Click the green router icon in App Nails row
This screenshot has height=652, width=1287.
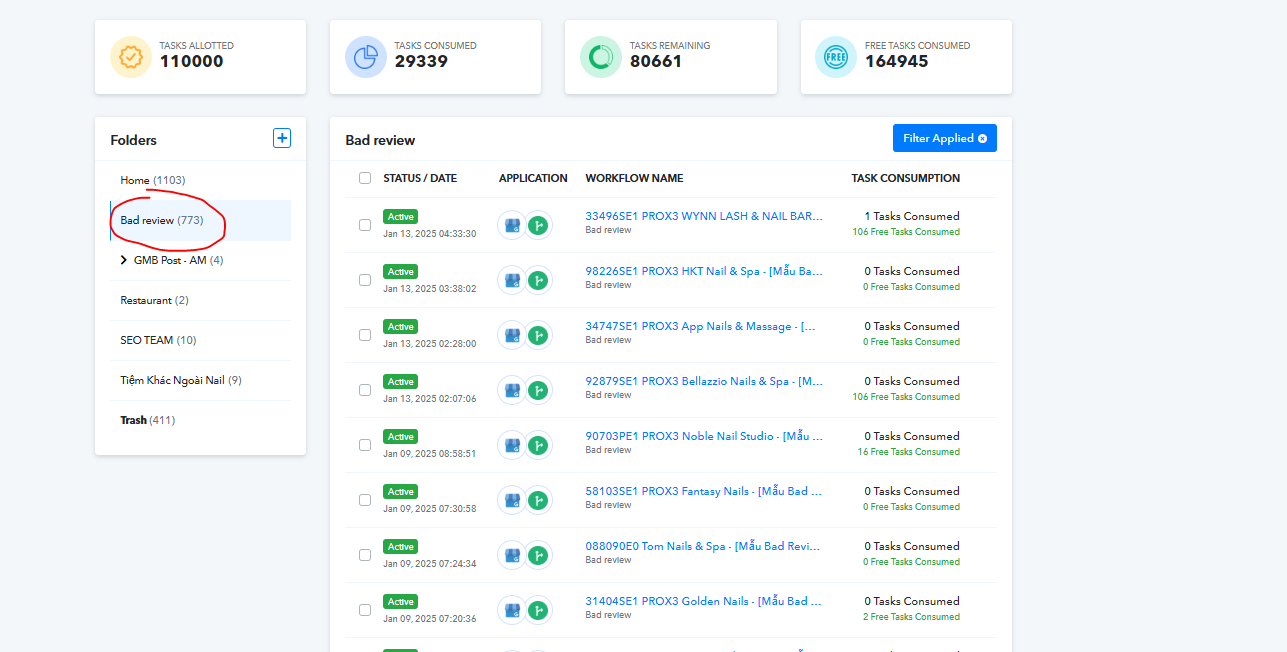[x=538, y=335]
